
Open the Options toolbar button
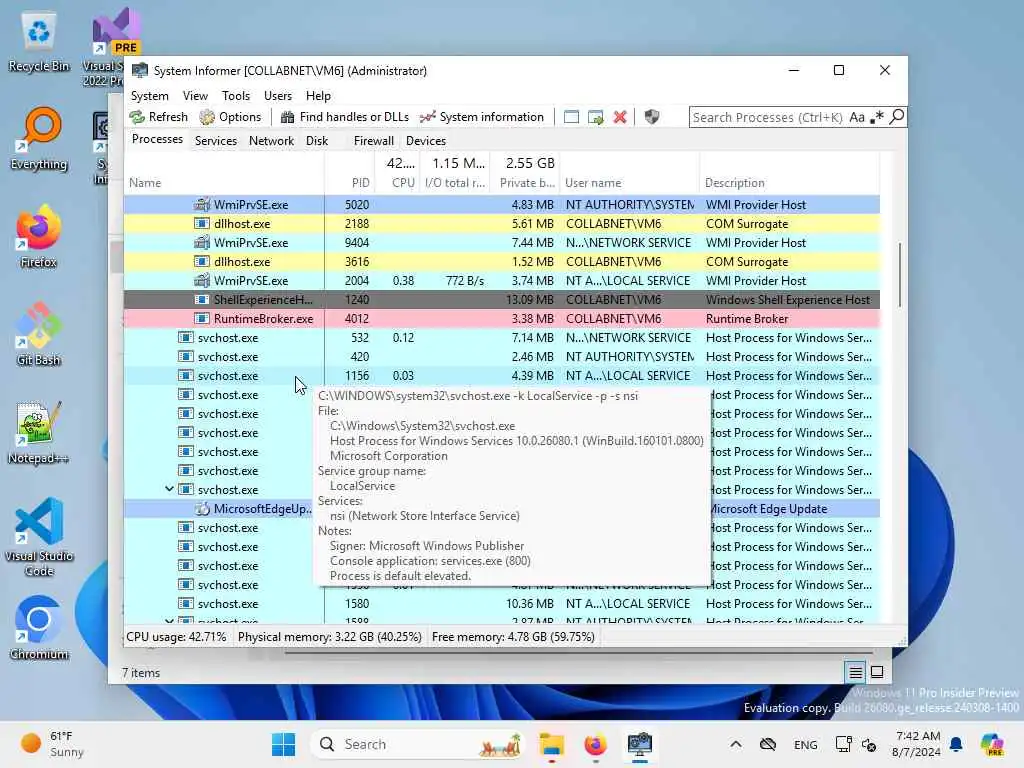(231, 117)
